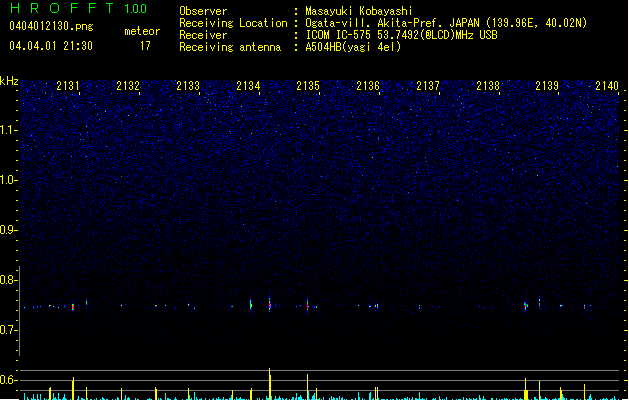Click time marker 2132
This screenshot has height=400, width=629.
(x=128, y=86)
